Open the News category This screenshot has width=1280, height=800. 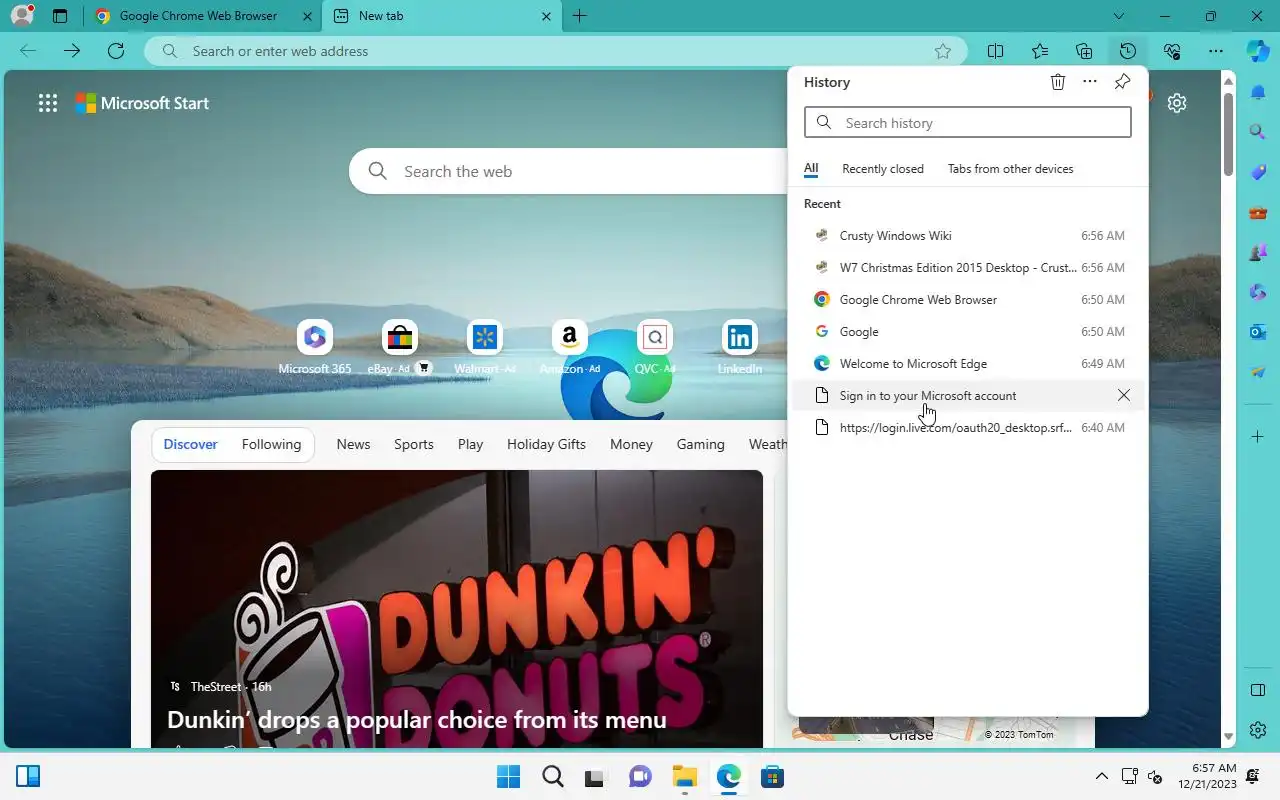[x=353, y=444]
